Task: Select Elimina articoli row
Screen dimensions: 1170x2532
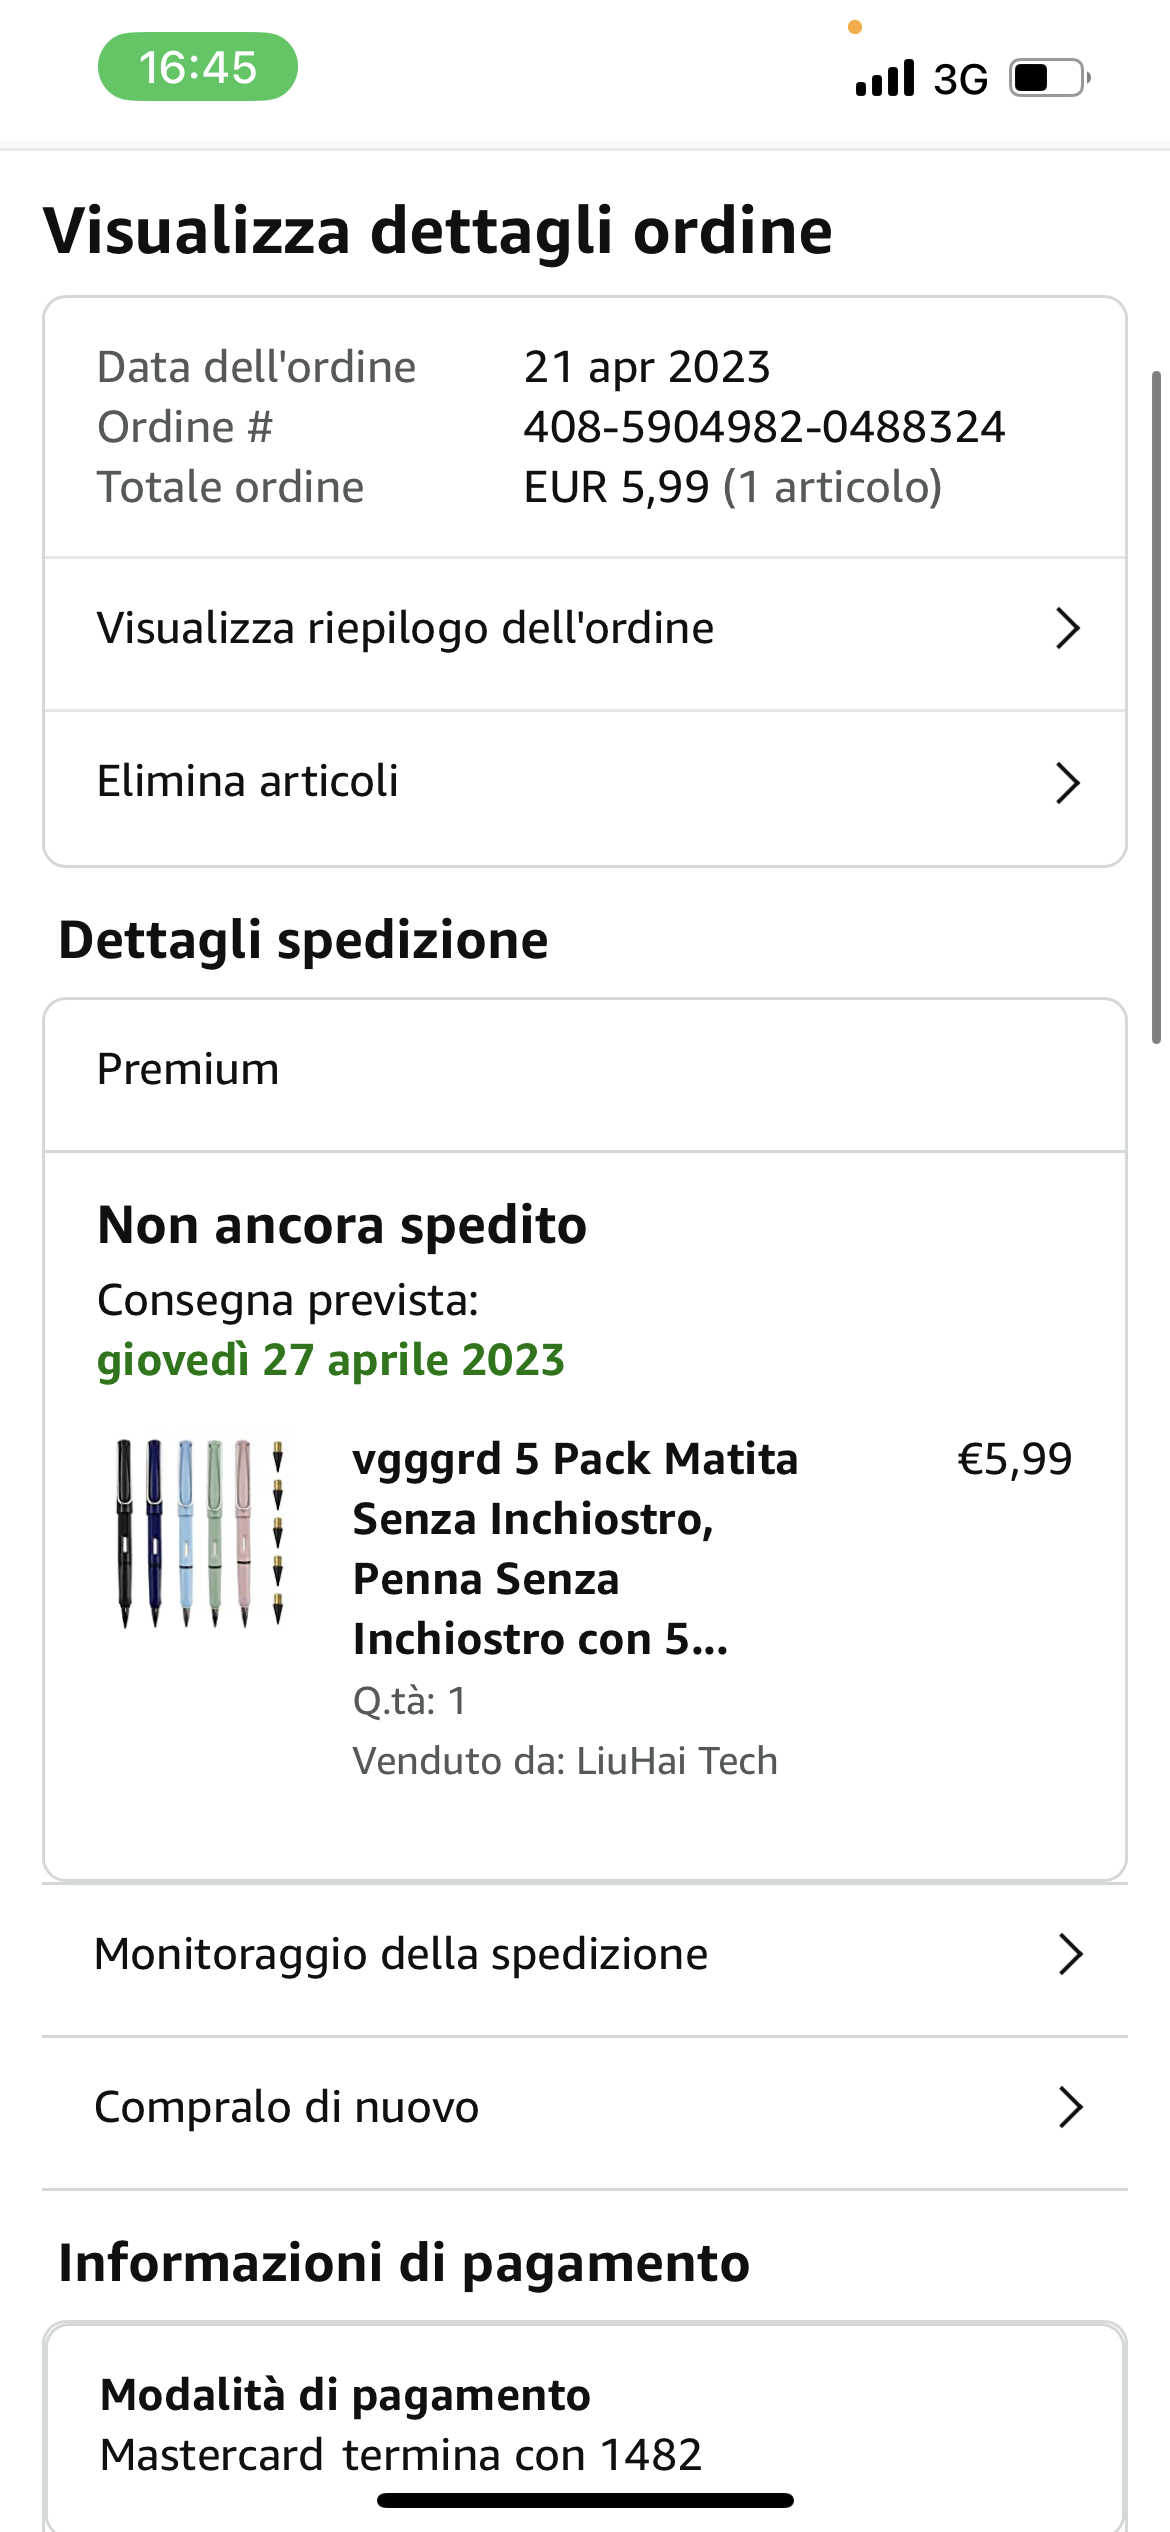Action: (x=248, y=782)
